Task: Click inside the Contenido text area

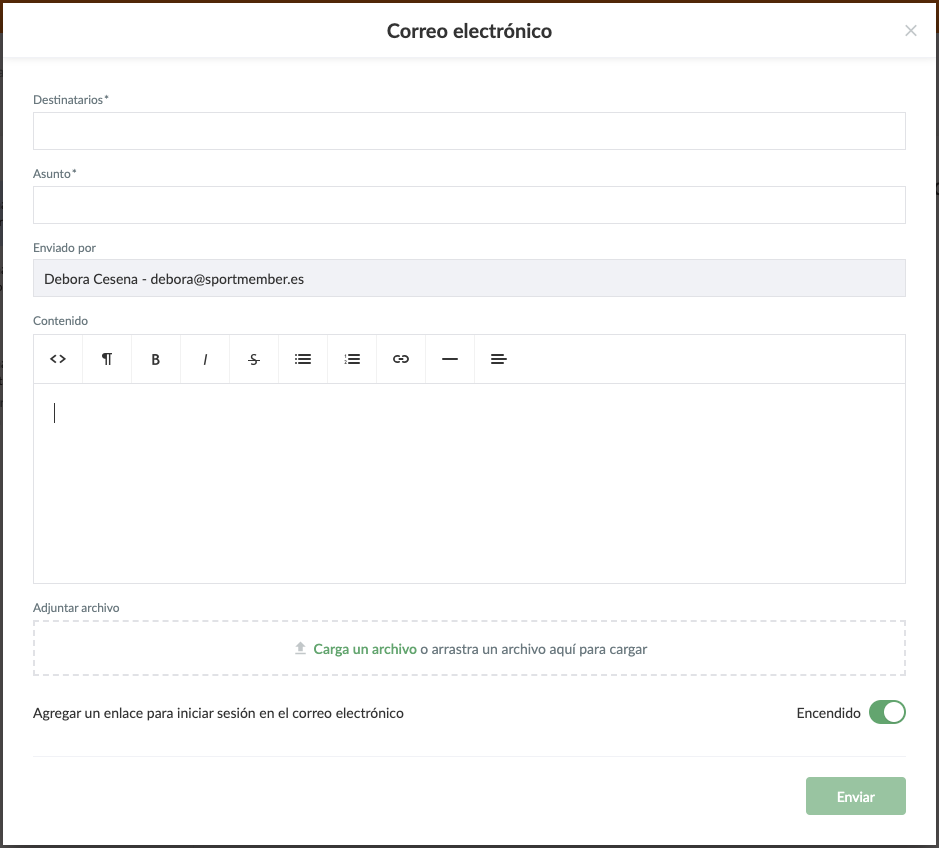Action: (469, 483)
